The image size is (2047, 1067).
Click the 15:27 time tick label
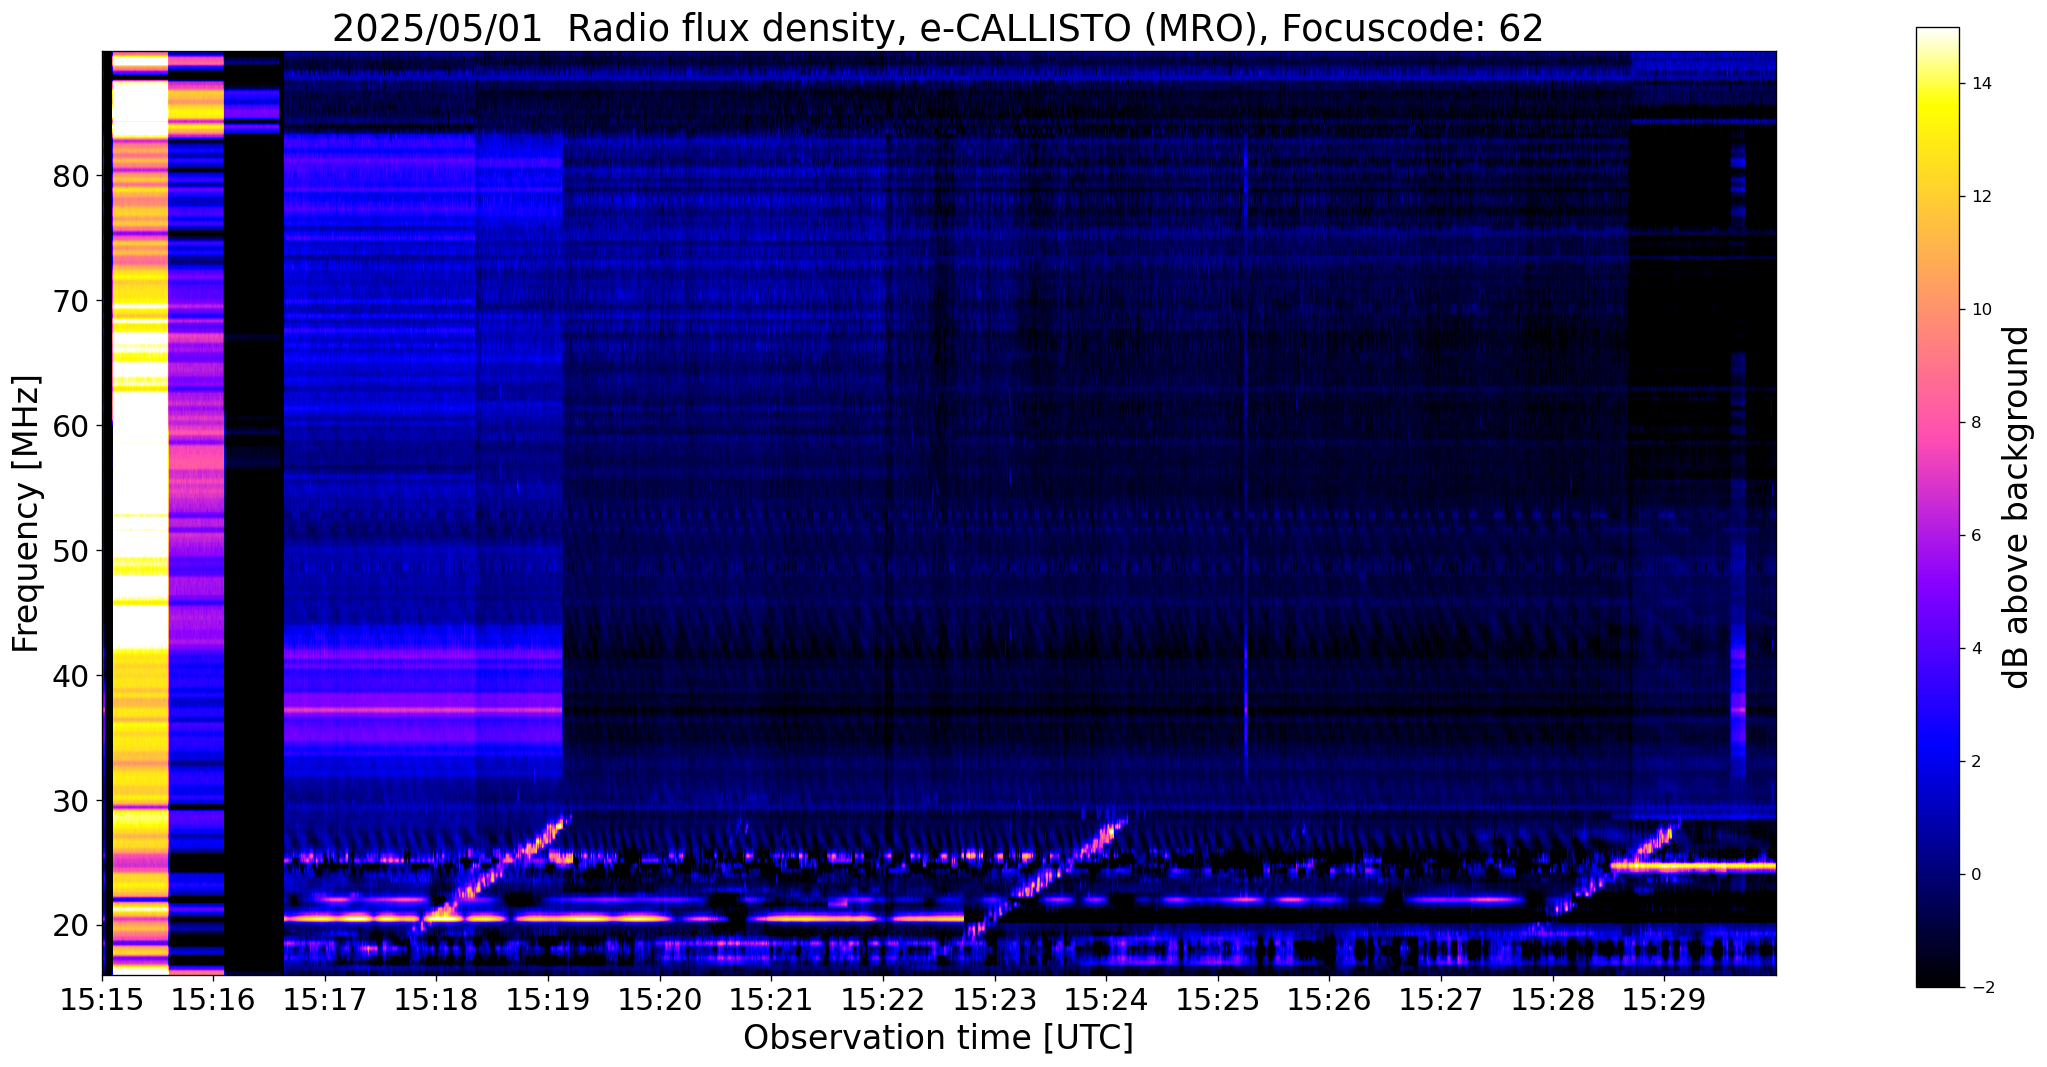coord(1441,999)
